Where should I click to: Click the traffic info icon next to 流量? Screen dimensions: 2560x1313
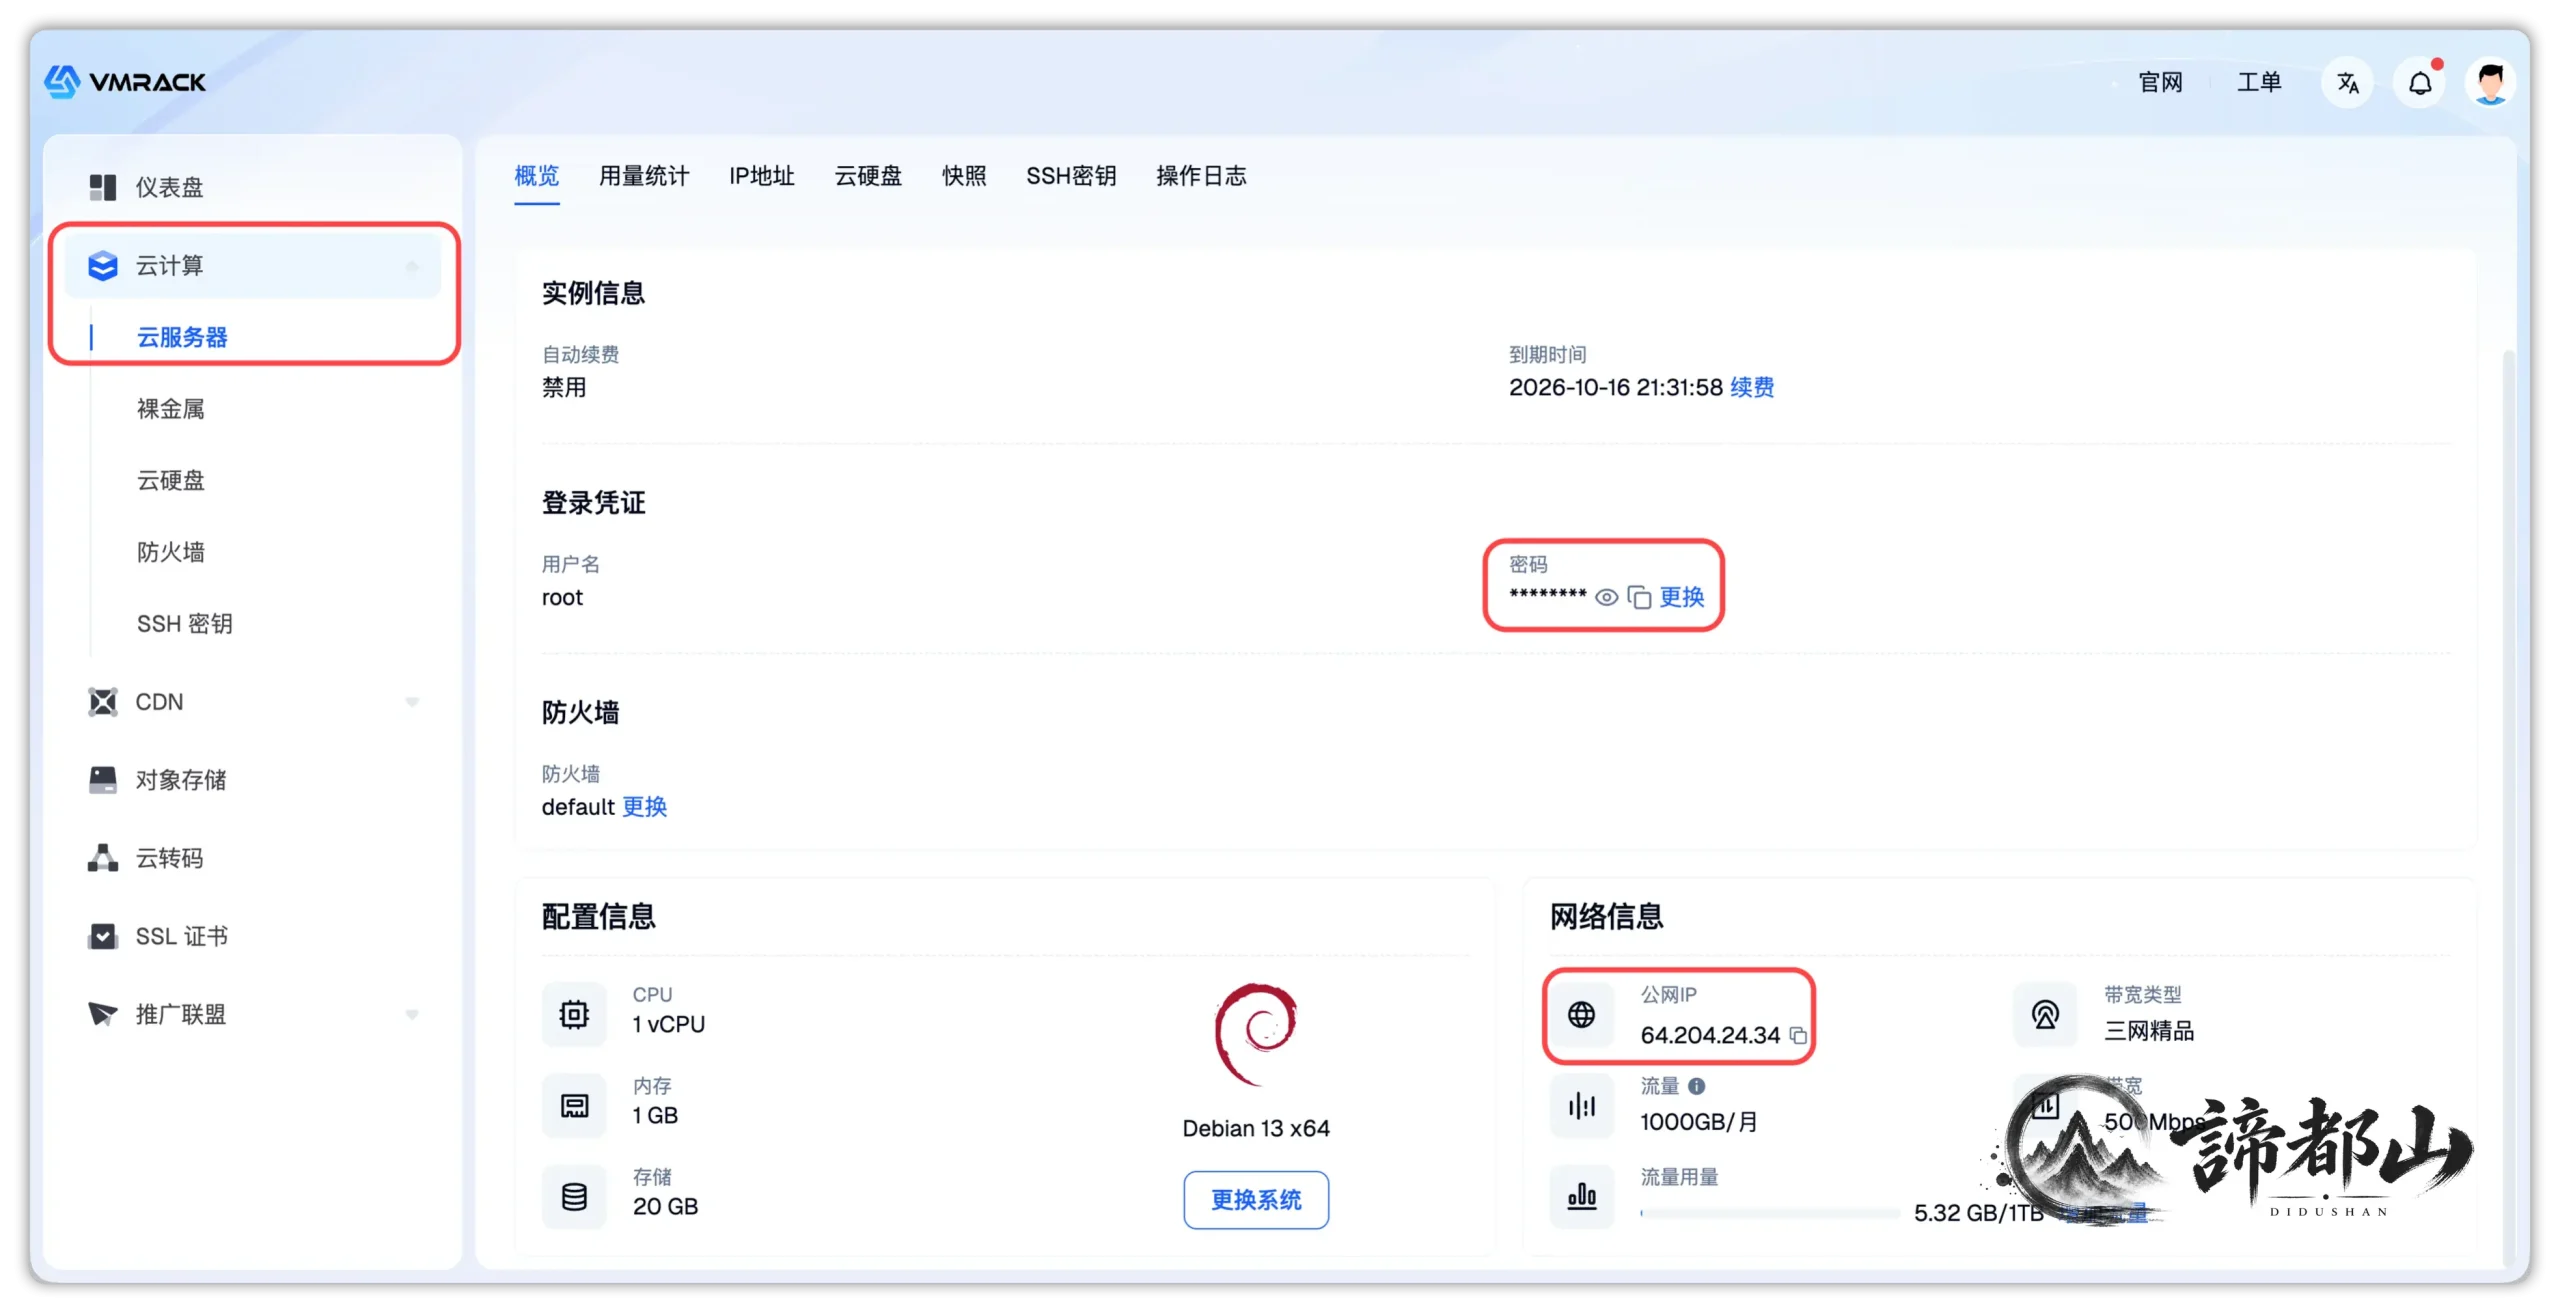(1697, 1086)
